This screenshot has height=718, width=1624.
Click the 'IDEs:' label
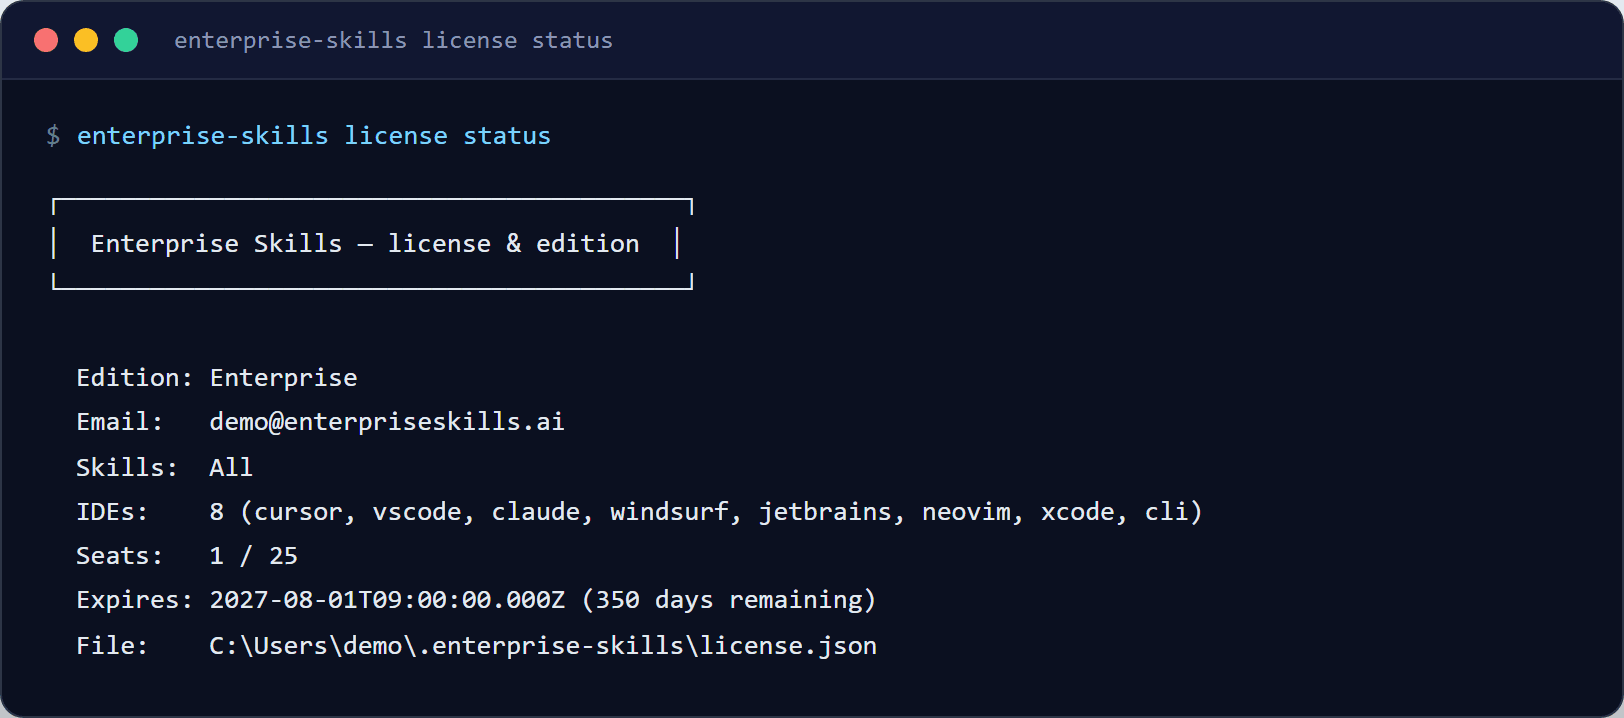tap(112, 512)
